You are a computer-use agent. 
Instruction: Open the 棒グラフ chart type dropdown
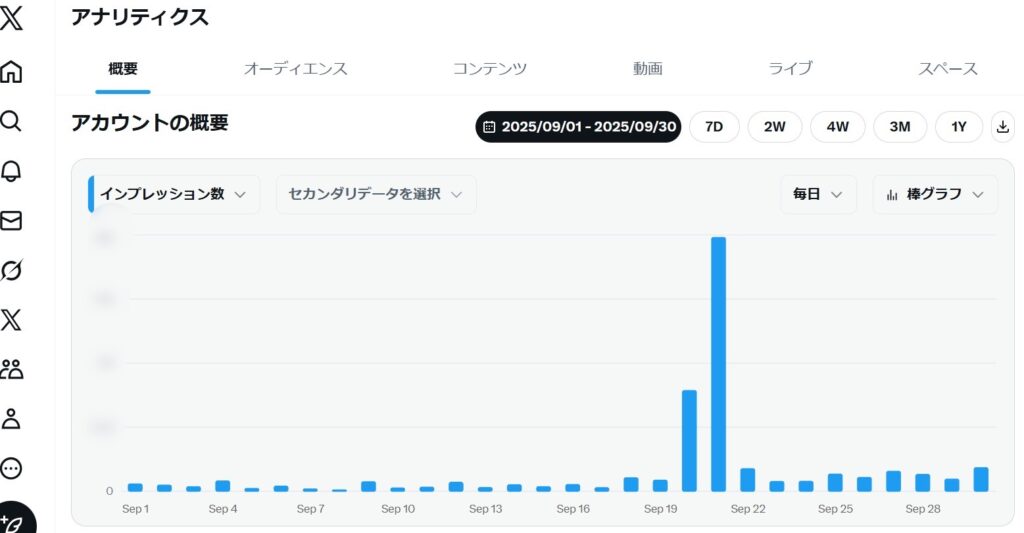[935, 194]
